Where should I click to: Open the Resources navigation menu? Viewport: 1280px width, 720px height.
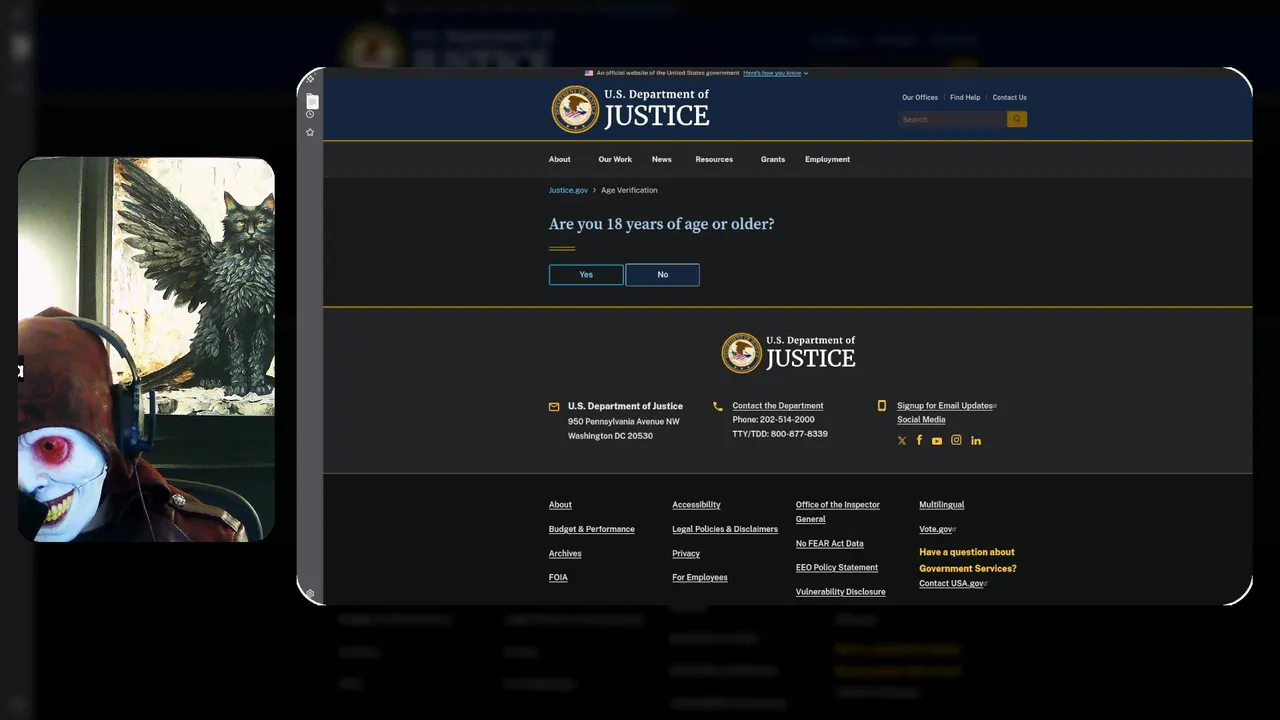tap(714, 159)
